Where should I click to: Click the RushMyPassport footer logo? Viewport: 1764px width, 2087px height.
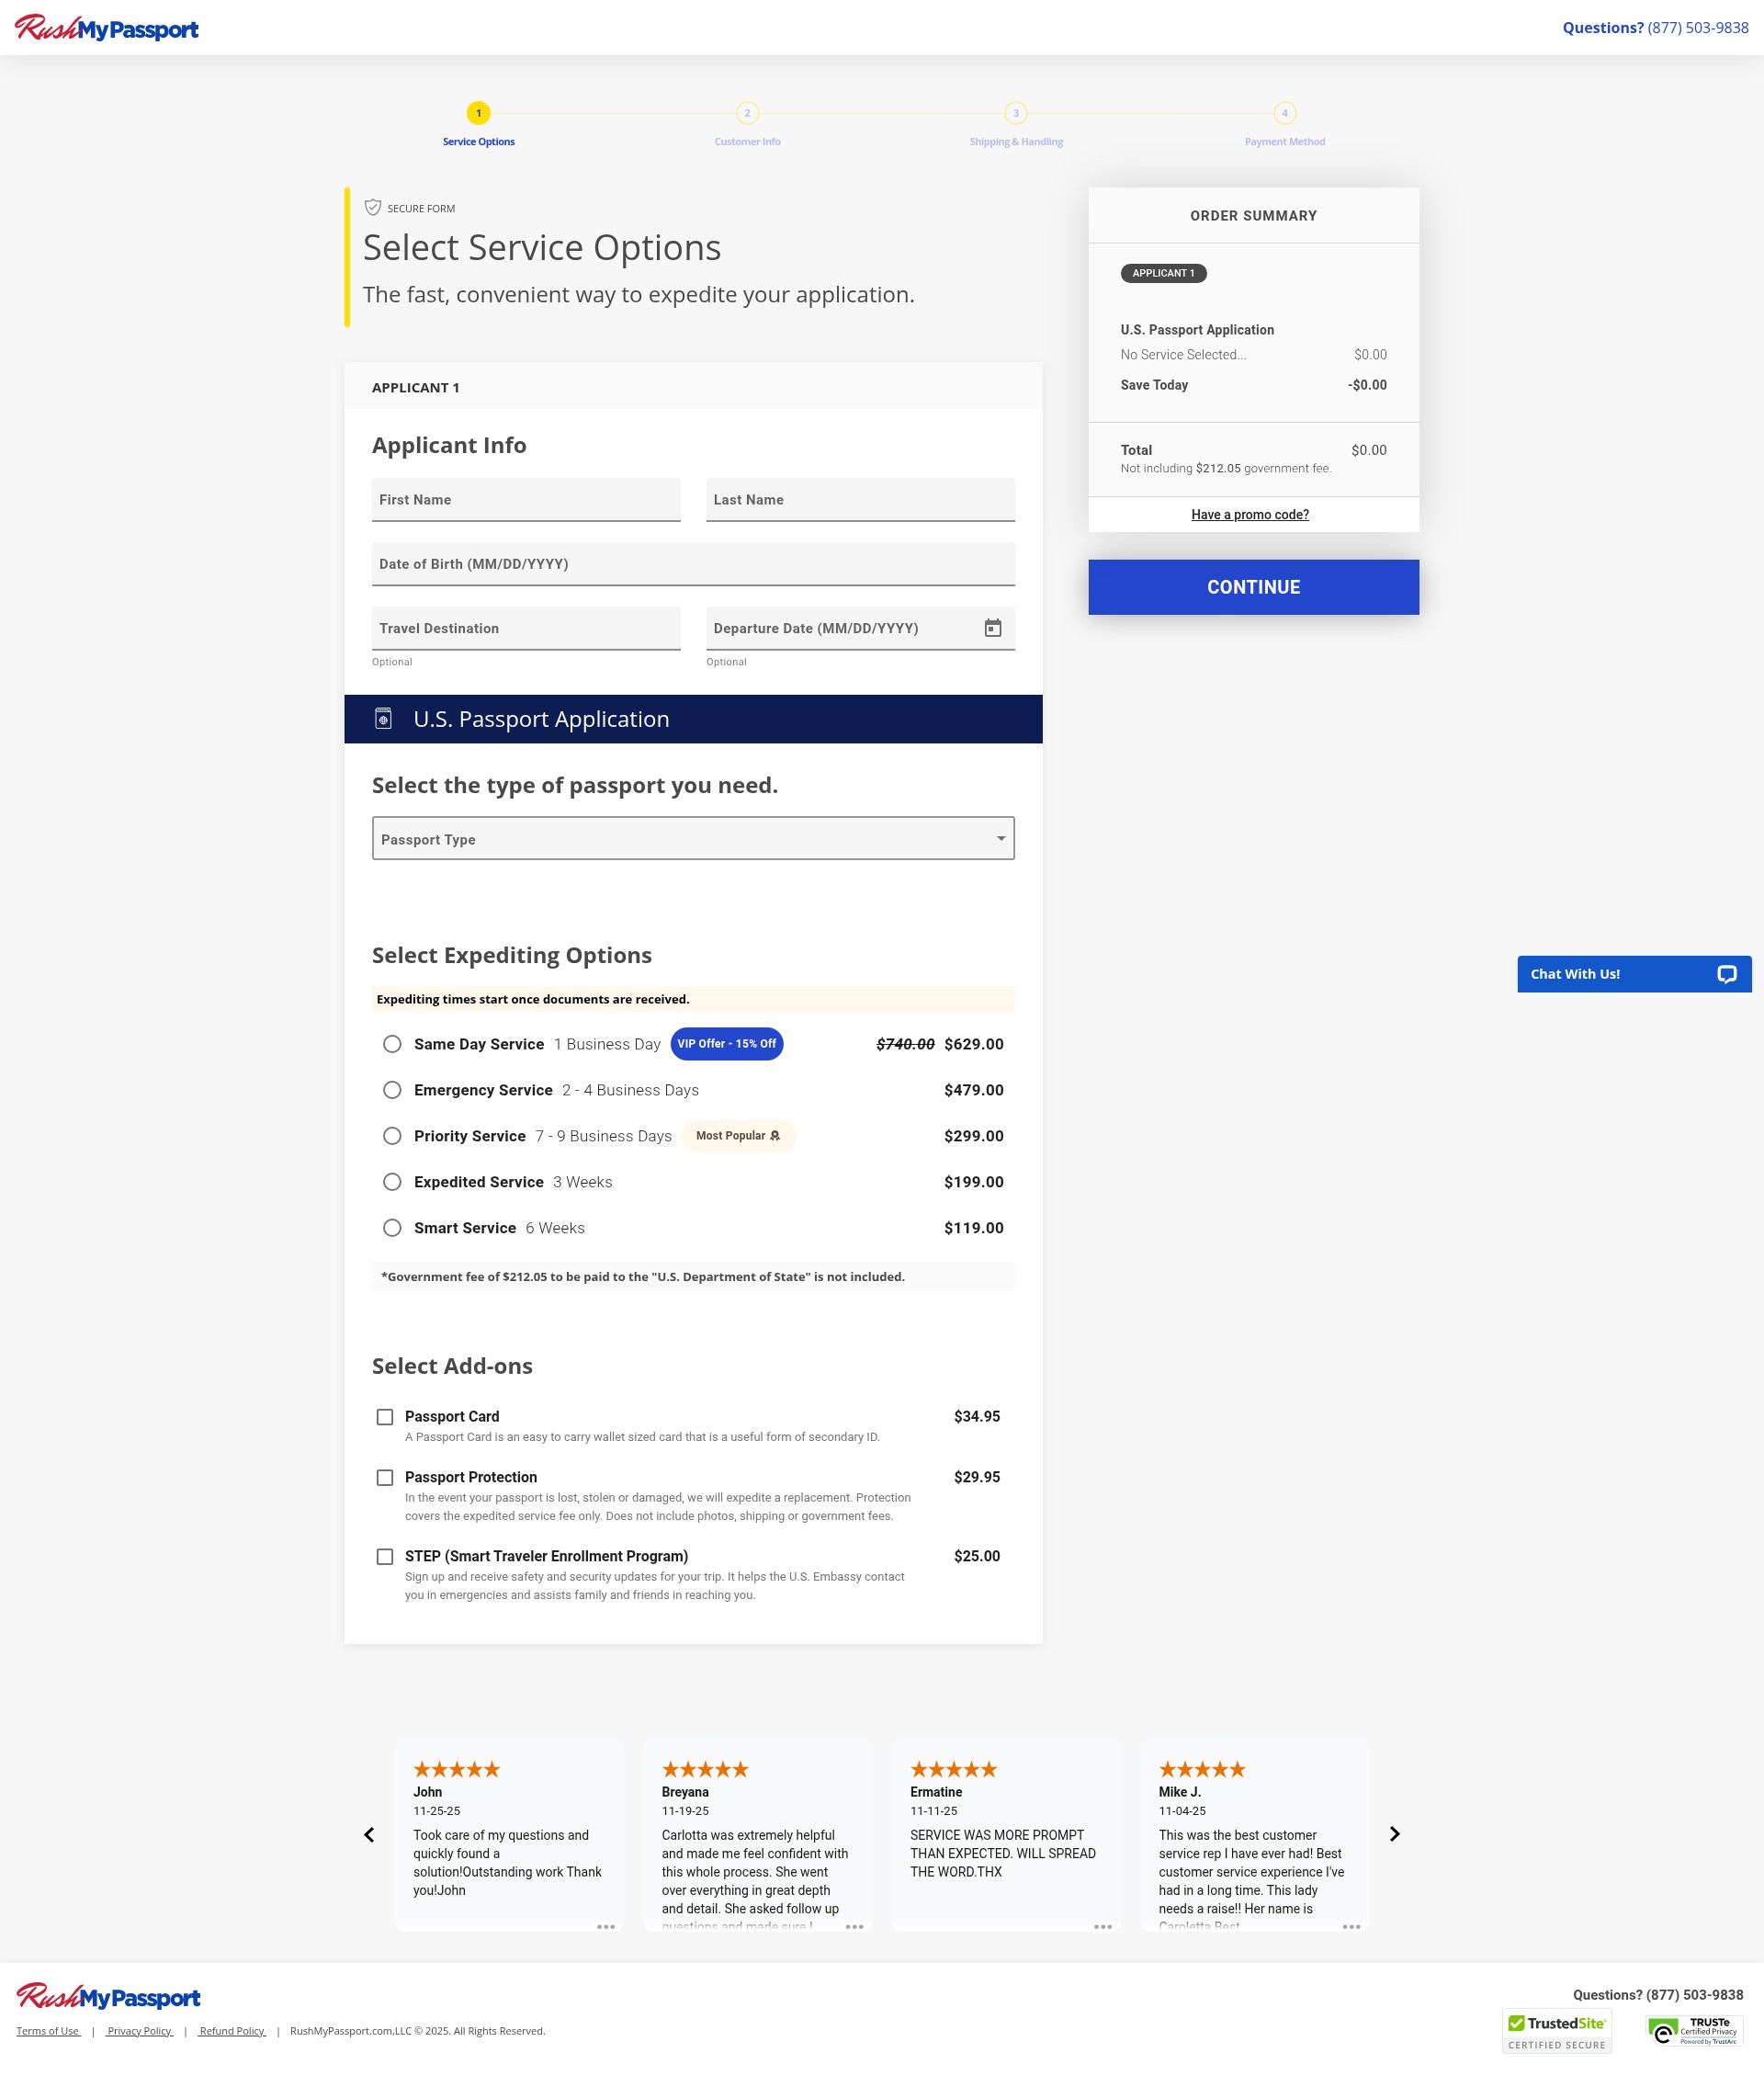point(108,1997)
